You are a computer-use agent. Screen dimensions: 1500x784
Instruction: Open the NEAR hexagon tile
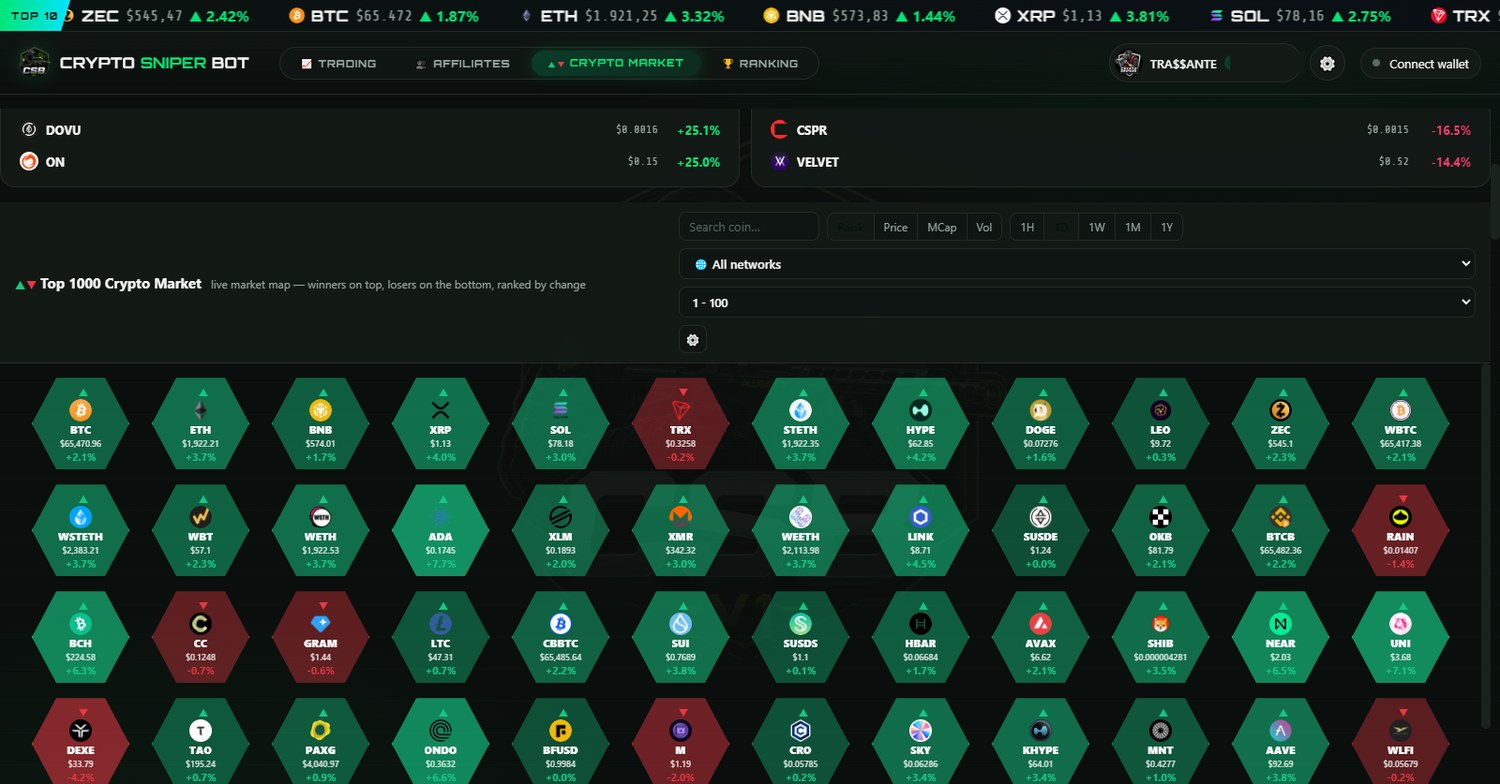pyautogui.click(x=1280, y=638)
